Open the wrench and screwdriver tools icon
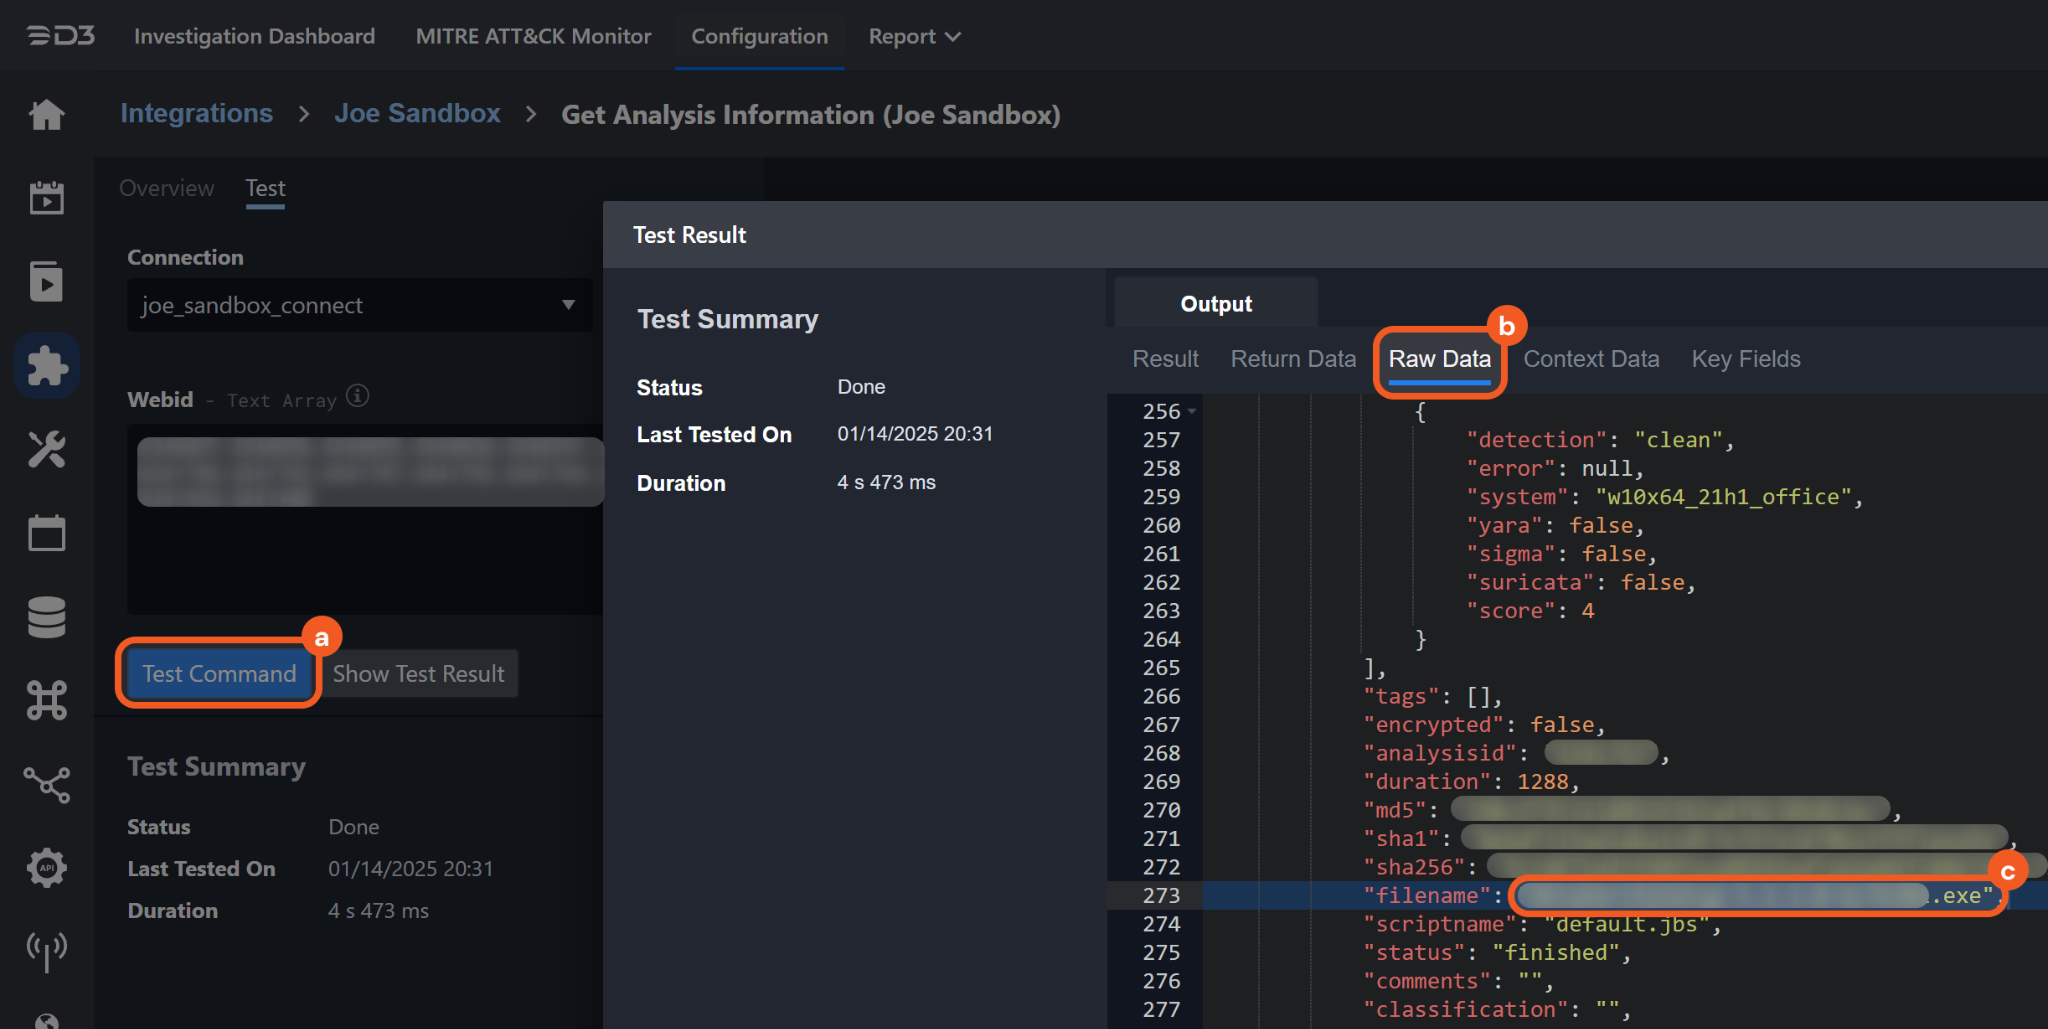The image size is (2048, 1029). tap(46, 450)
